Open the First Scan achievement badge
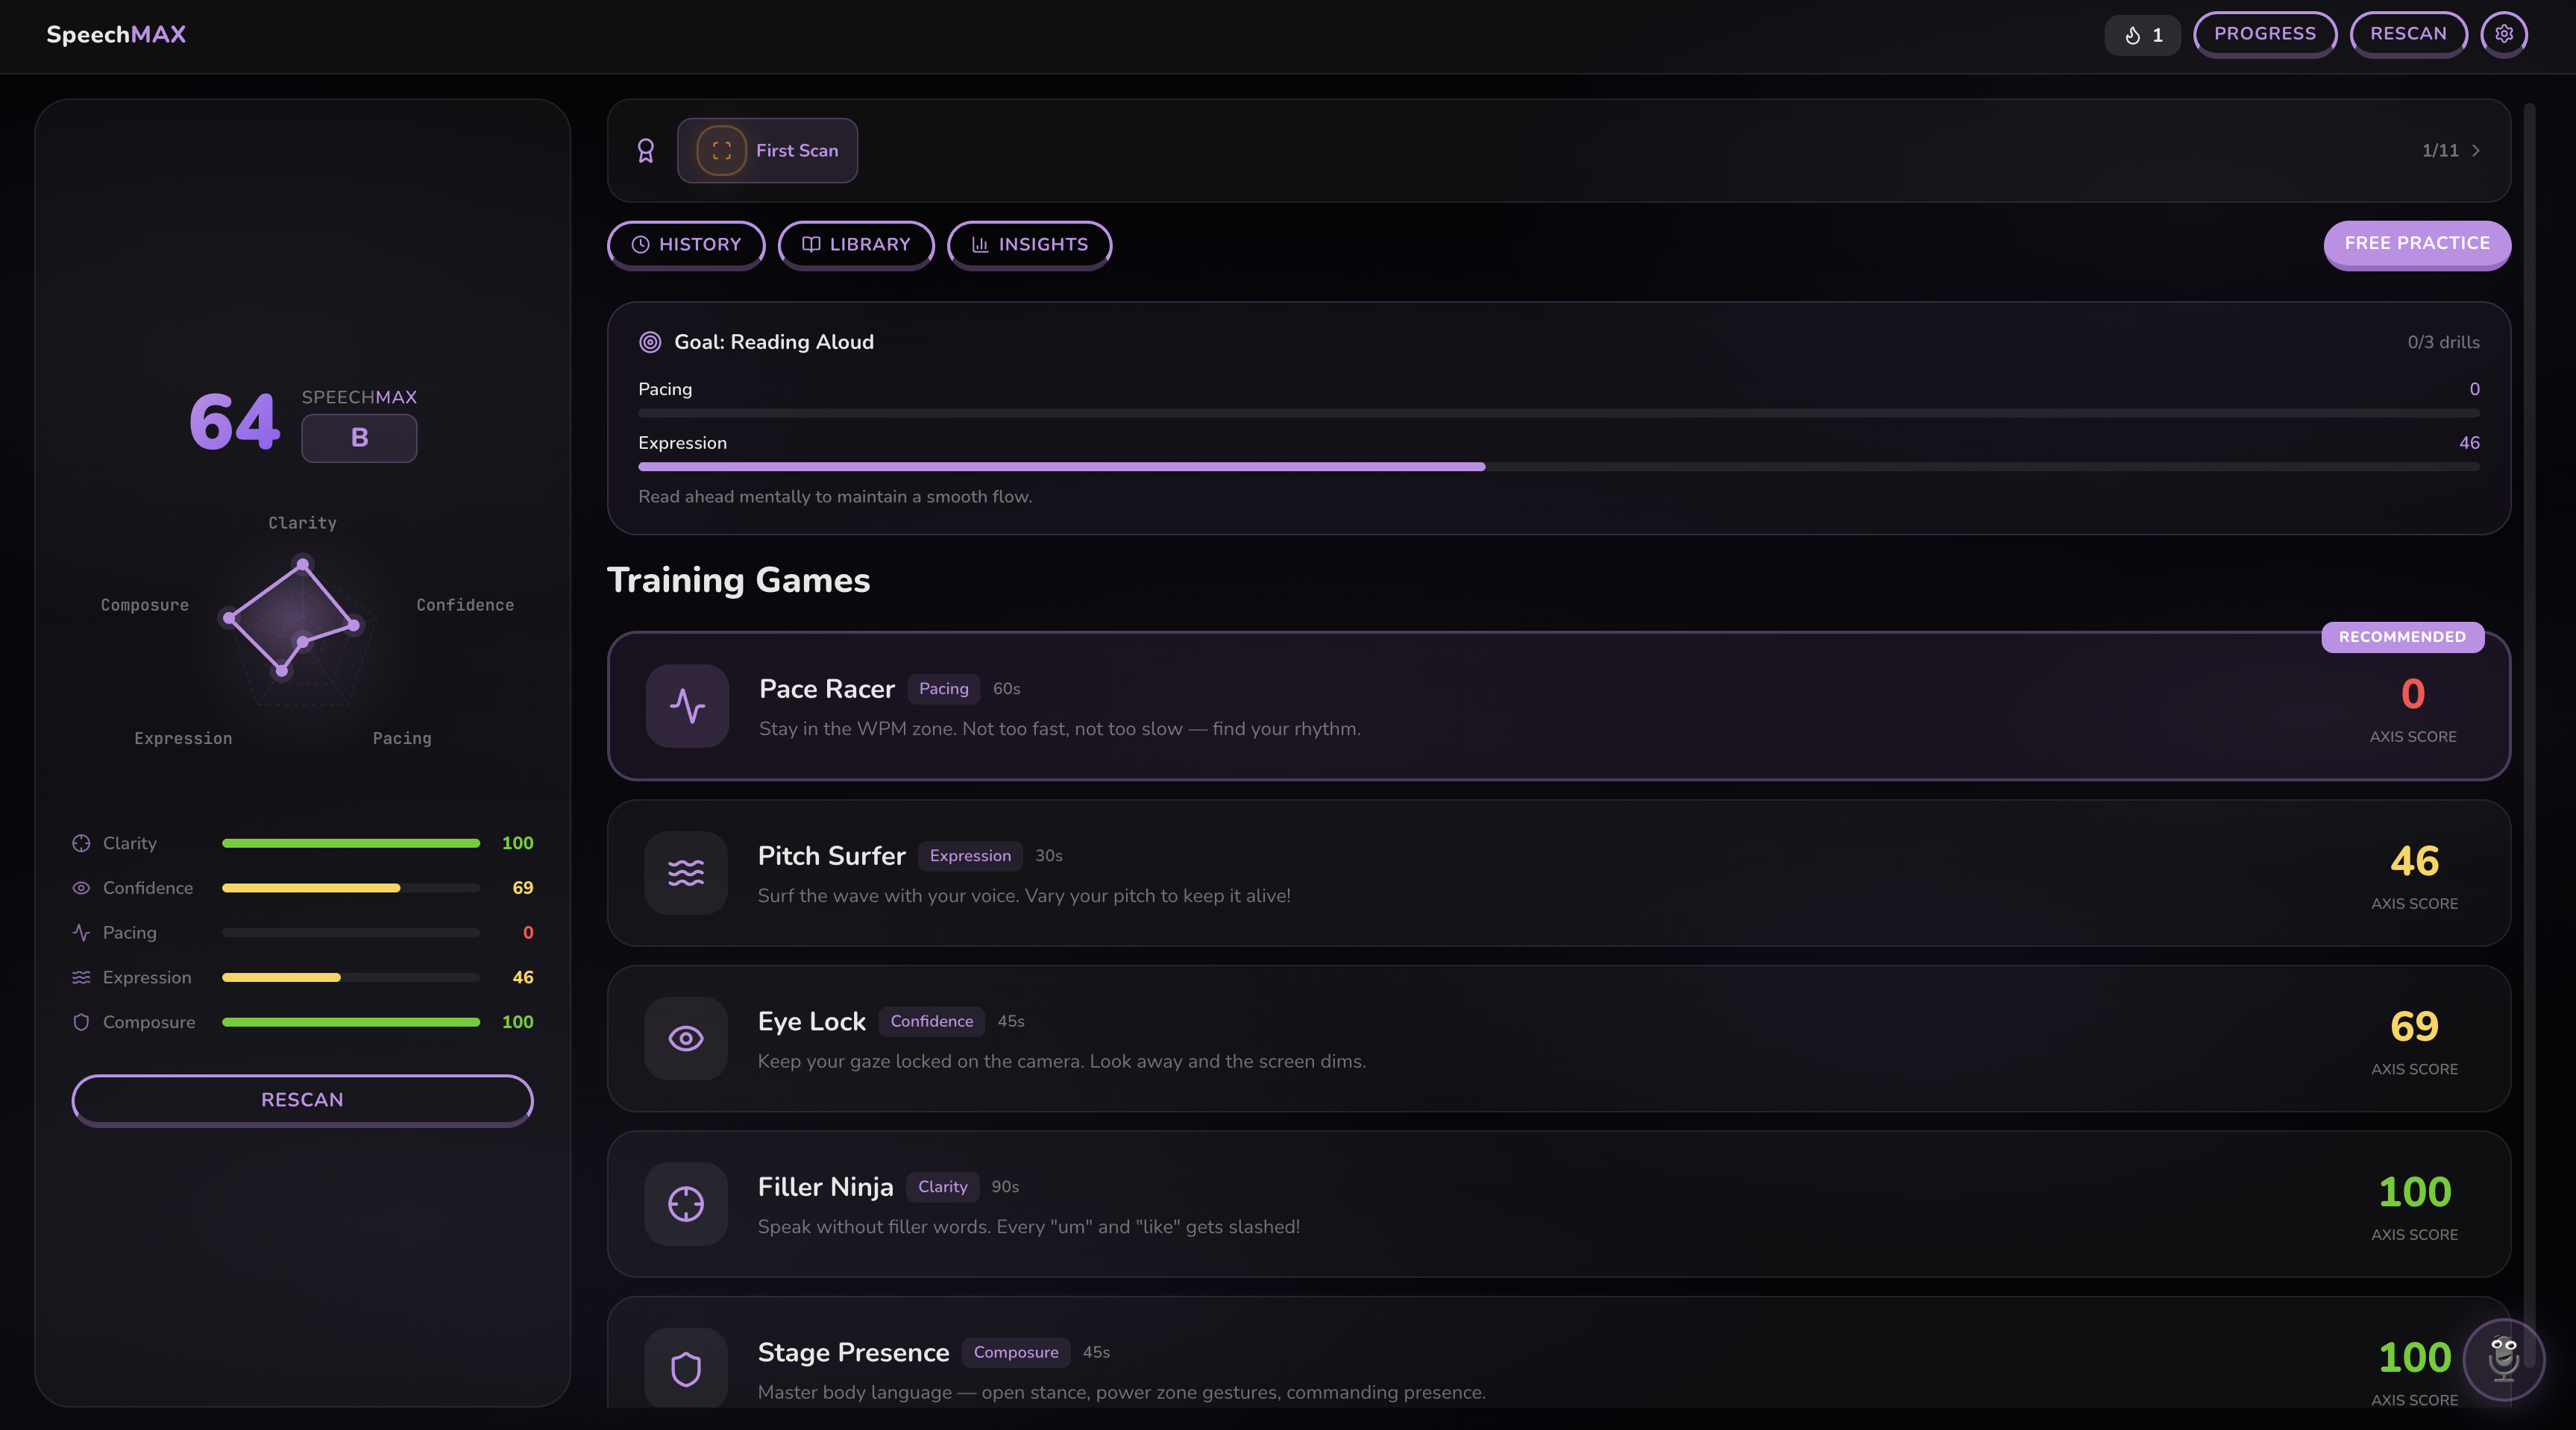This screenshot has width=2576, height=1430. tap(767, 150)
